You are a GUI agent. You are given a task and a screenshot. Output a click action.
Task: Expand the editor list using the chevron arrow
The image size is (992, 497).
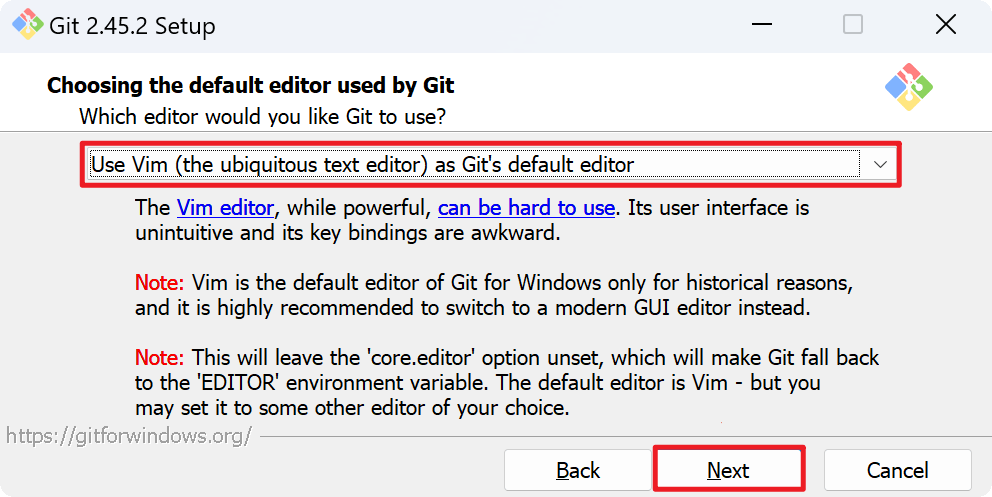[881, 164]
